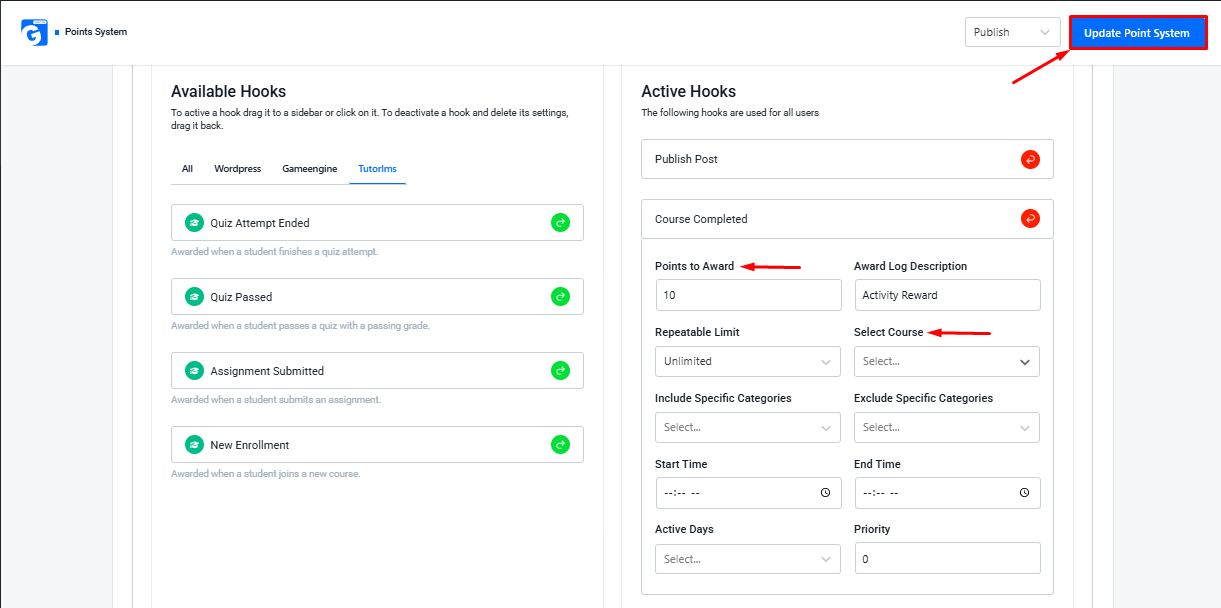Click Update Point System button
Screen dimensions: 1221x608
pyautogui.click(x=1137, y=33)
